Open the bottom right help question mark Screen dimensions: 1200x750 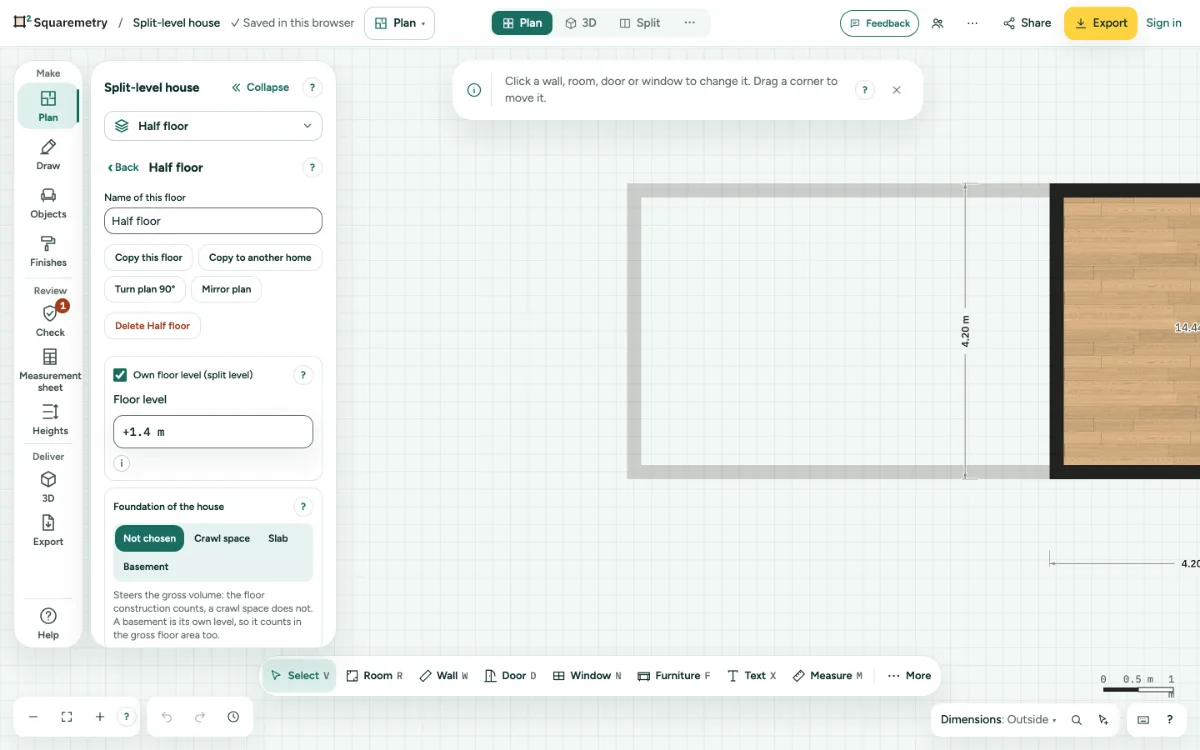pyautogui.click(x=1170, y=720)
